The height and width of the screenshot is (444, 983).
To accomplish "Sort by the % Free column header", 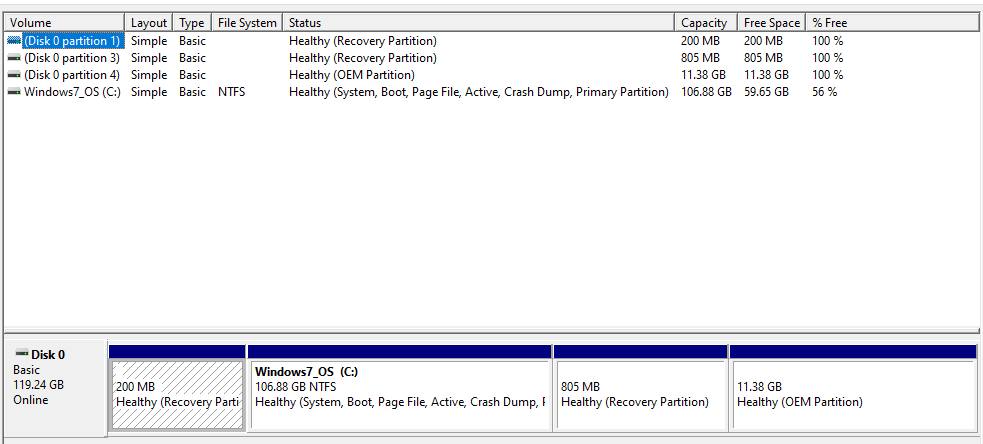I will coord(892,23).
